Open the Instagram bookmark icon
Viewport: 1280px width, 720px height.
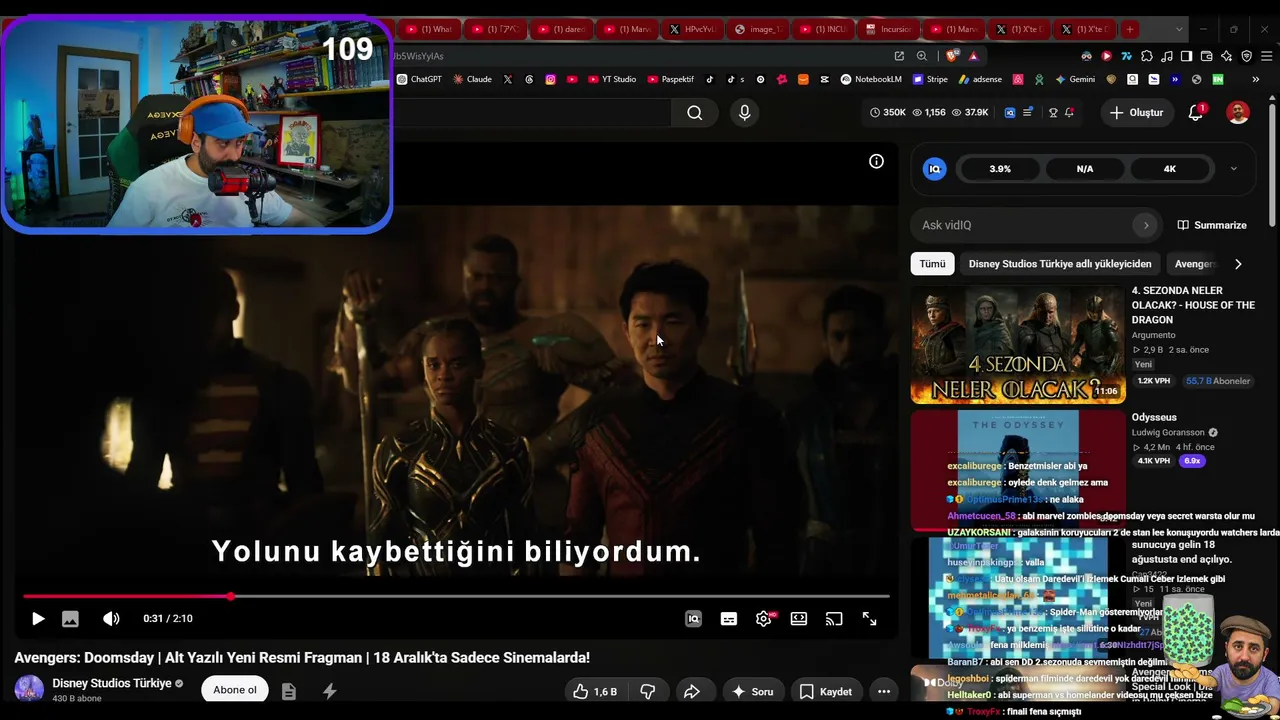point(550,79)
